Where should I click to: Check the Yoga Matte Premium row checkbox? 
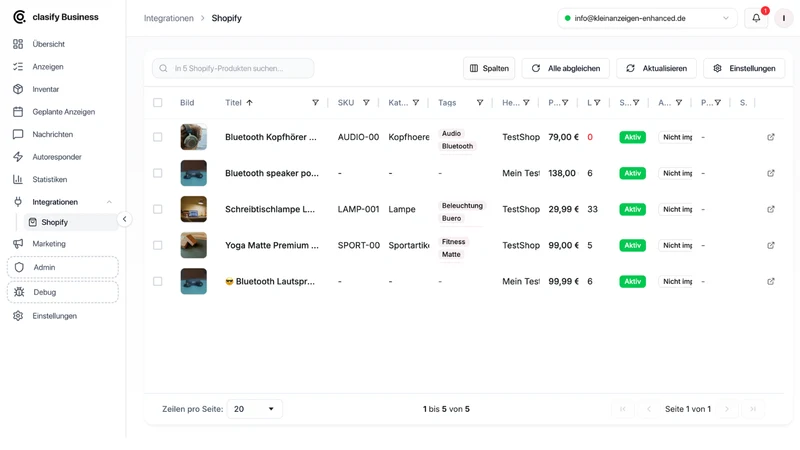click(x=158, y=245)
